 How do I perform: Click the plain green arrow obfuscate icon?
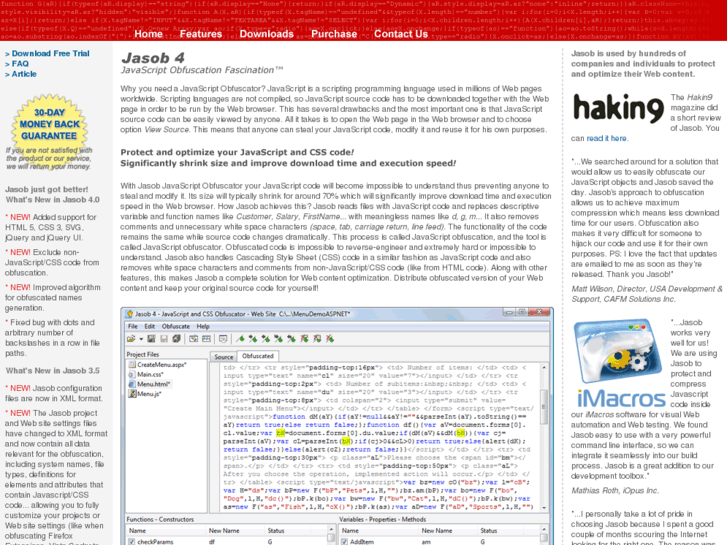click(x=240, y=339)
